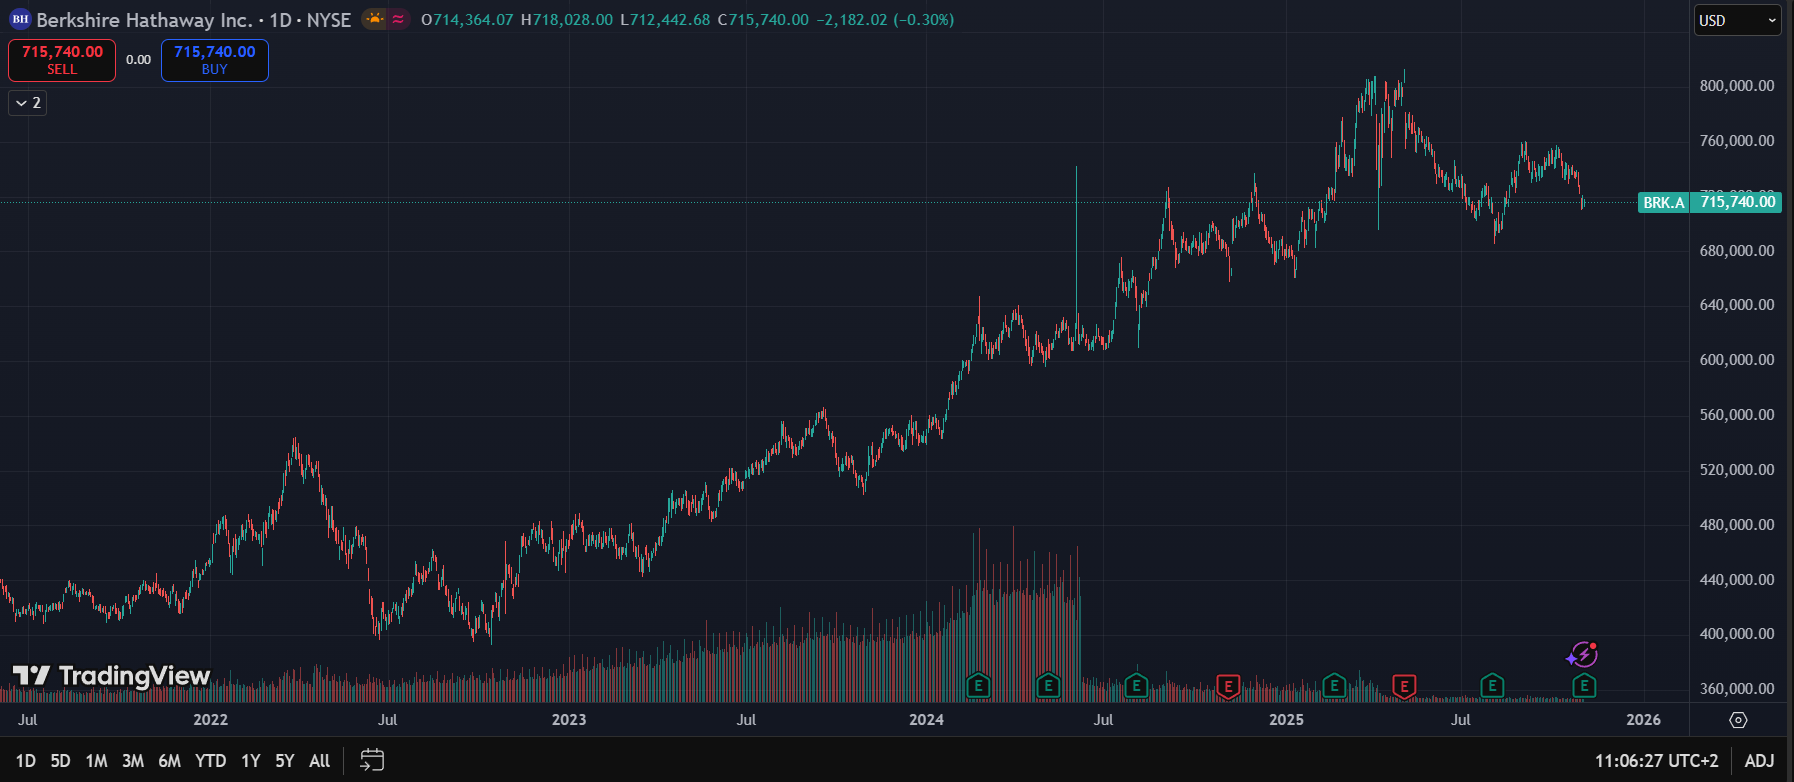
Task: Click the latest green earnings E marker
Action: click(x=1584, y=686)
